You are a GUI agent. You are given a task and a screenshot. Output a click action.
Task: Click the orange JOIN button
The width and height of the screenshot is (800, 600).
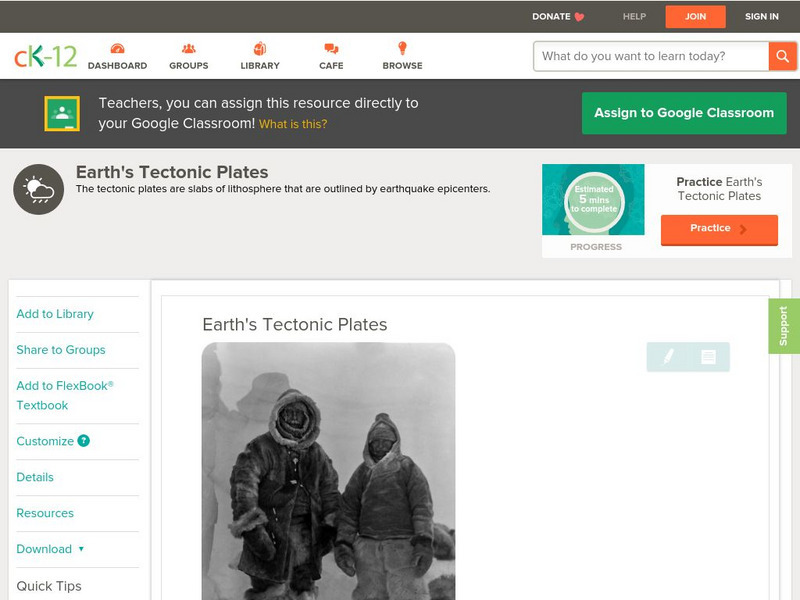coord(695,17)
